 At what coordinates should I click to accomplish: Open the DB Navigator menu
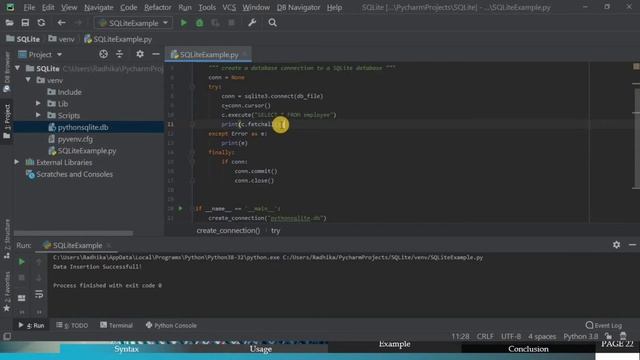coord(298,7)
